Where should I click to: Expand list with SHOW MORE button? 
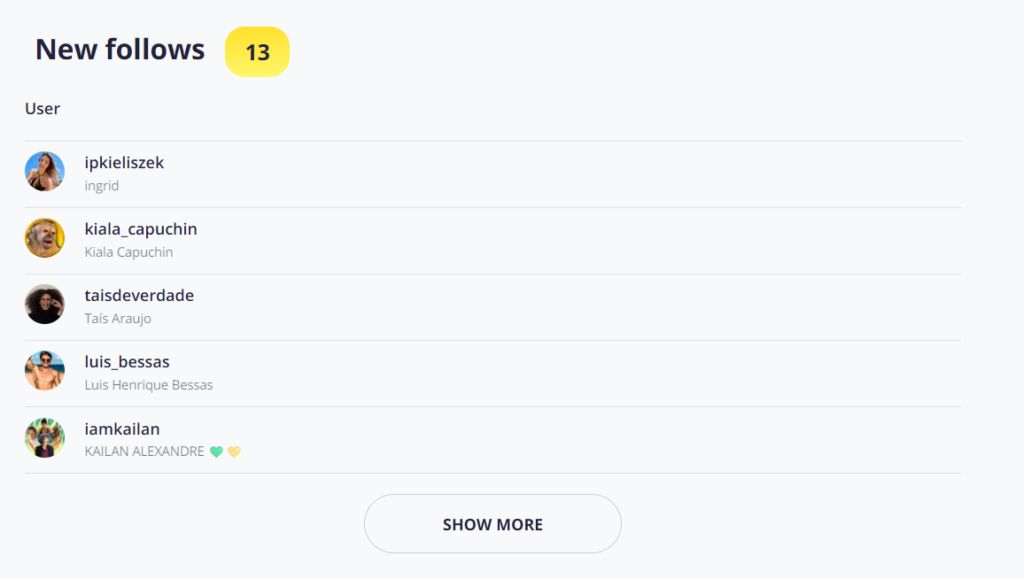(492, 524)
